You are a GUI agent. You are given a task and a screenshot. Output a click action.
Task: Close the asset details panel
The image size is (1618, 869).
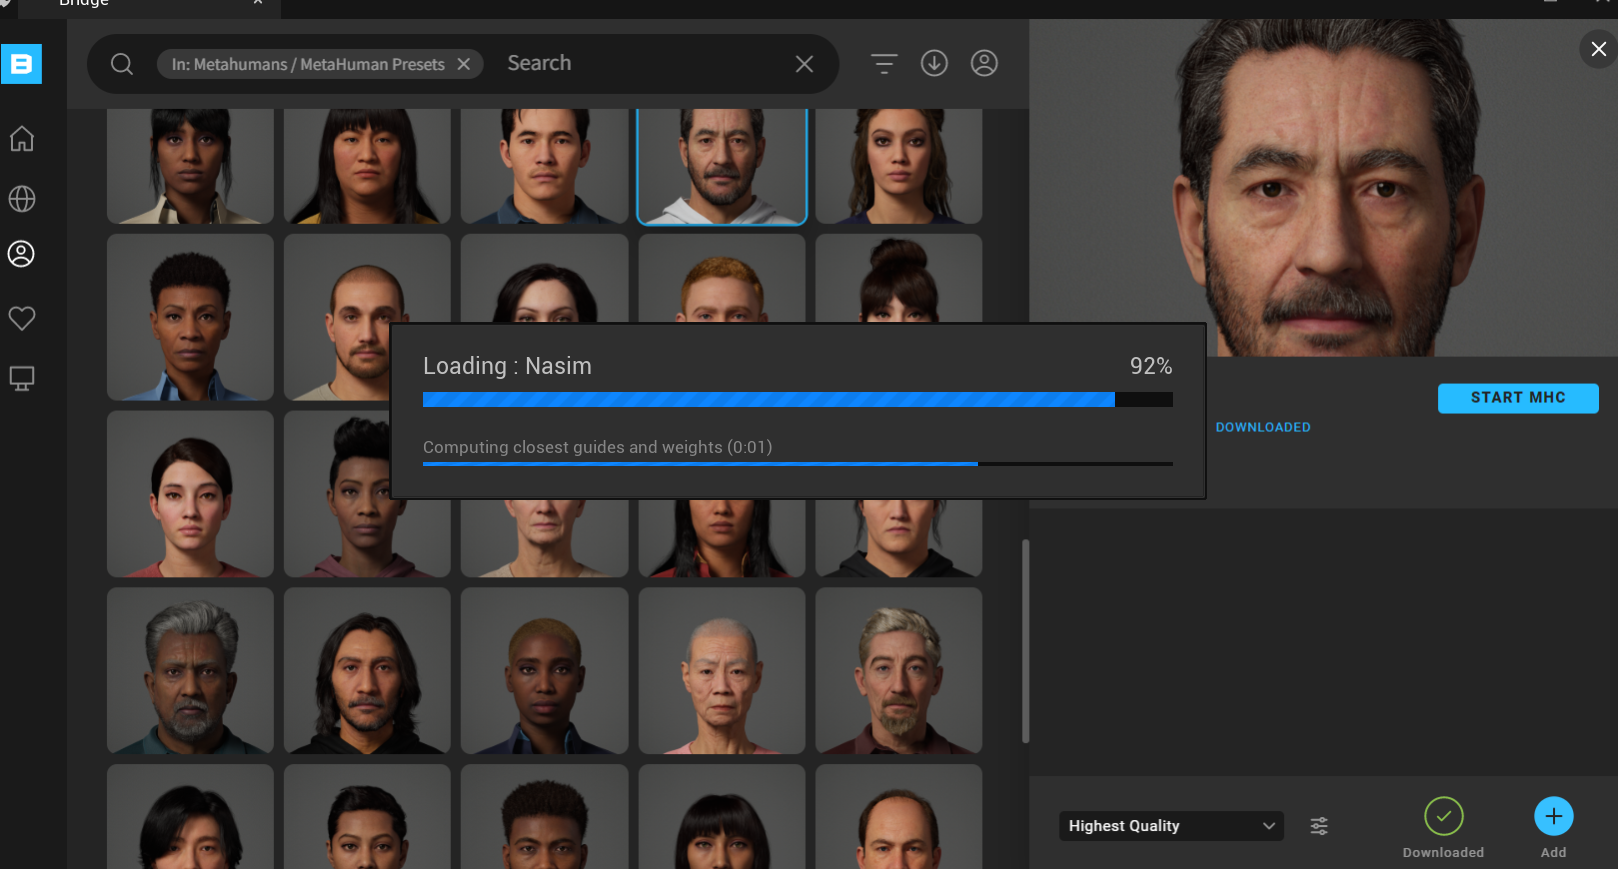(1598, 49)
